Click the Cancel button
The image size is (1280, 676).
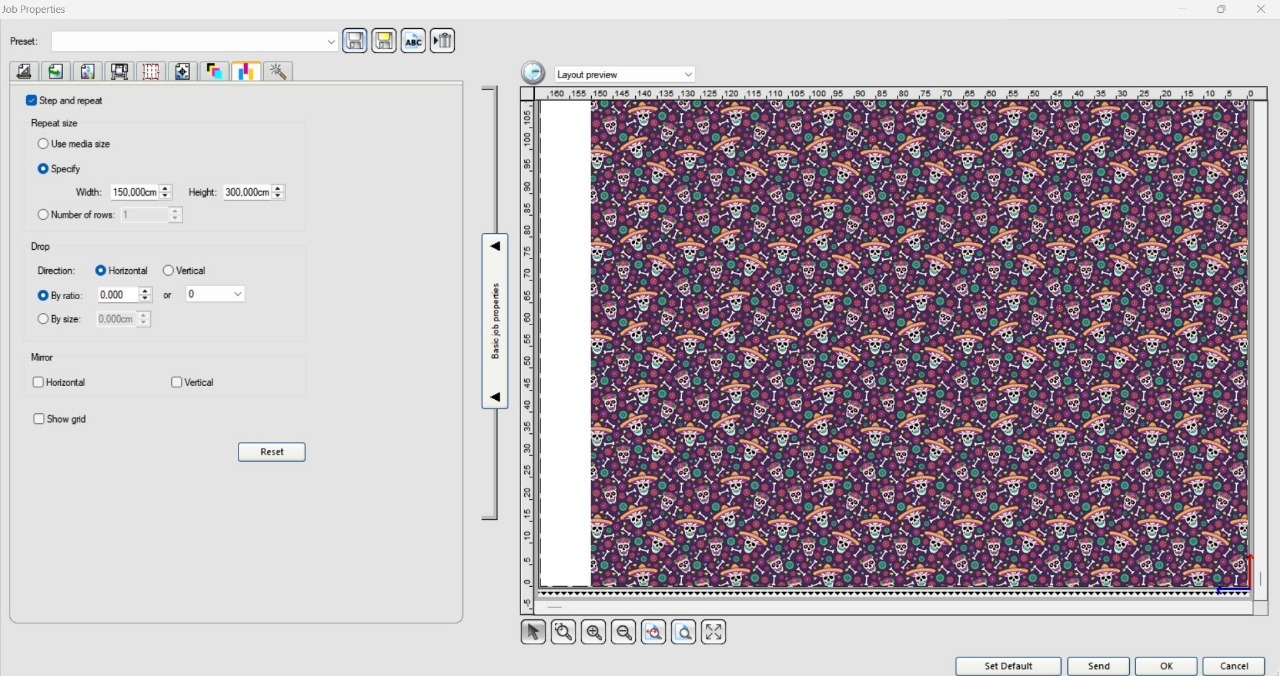pos(1234,666)
